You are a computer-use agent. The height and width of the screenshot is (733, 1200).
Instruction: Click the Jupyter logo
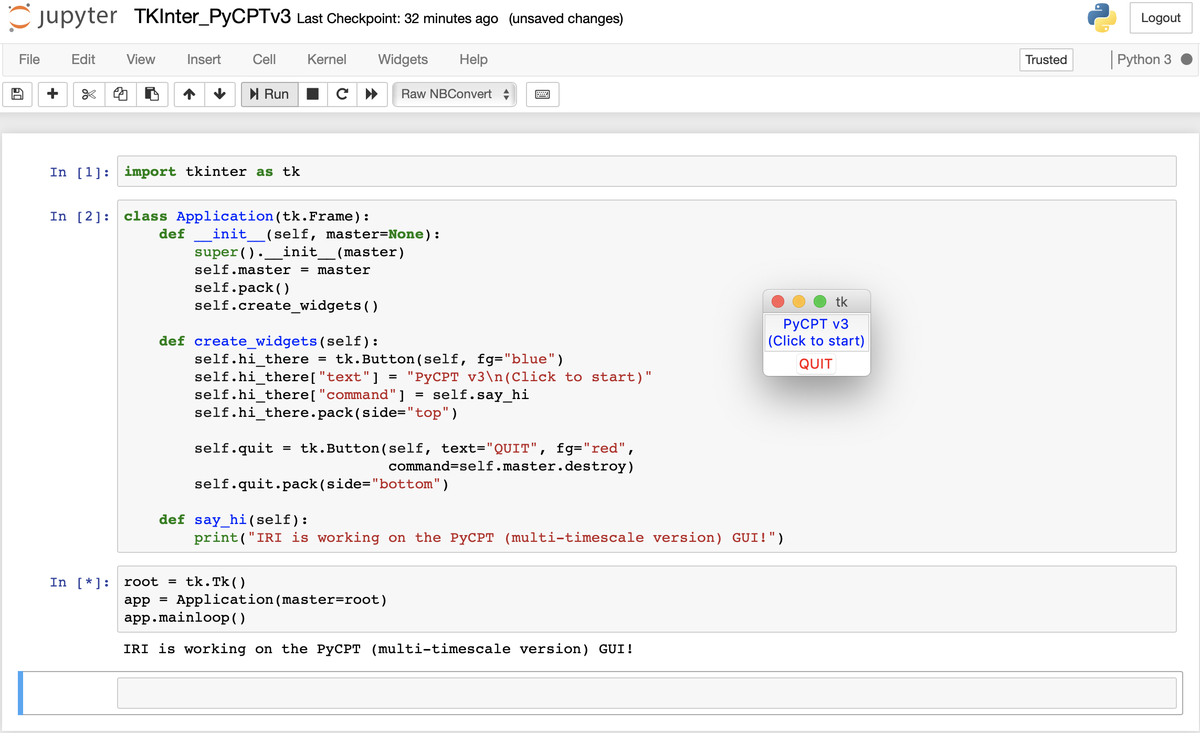[x=61, y=18]
